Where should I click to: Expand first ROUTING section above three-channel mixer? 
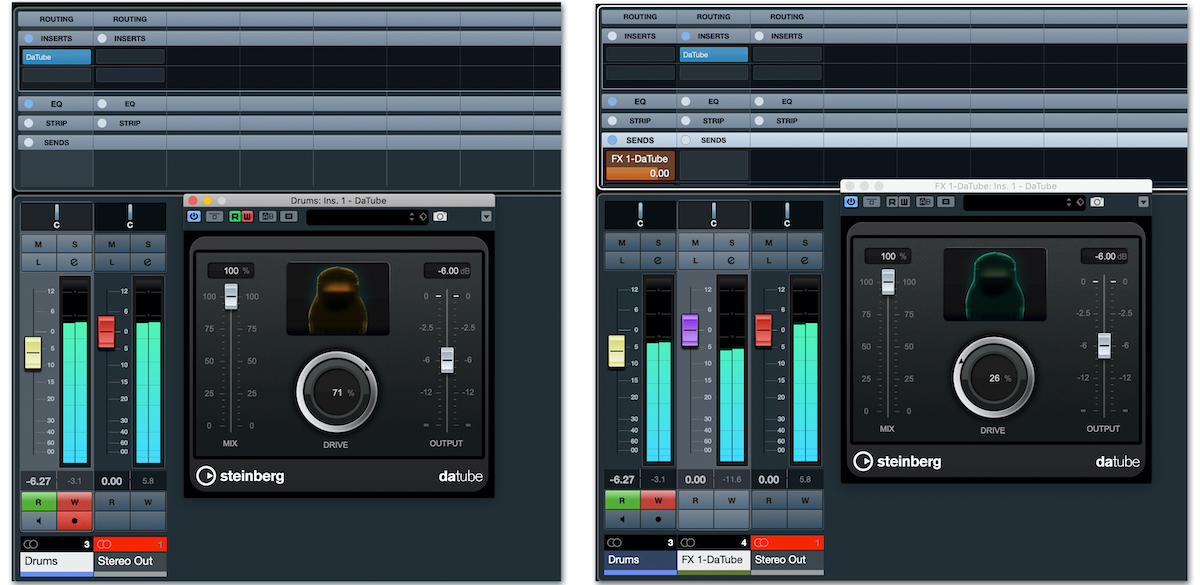tap(640, 16)
